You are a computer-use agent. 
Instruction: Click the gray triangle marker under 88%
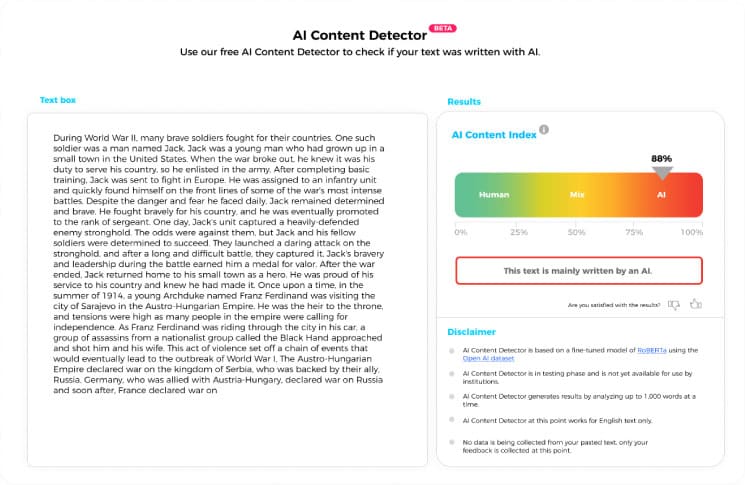click(x=662, y=173)
